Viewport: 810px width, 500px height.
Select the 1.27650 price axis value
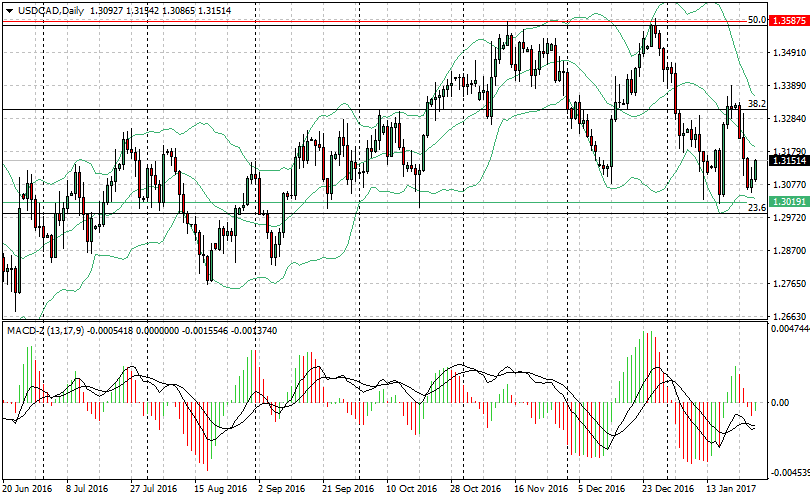789,284
